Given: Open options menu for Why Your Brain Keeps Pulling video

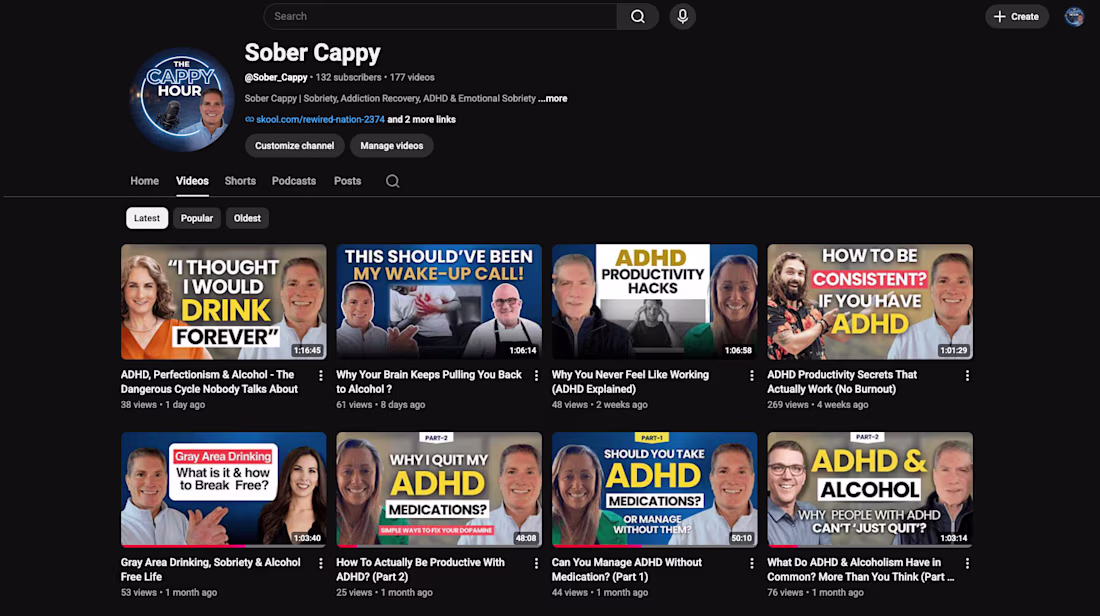Looking at the screenshot, I should (536, 376).
